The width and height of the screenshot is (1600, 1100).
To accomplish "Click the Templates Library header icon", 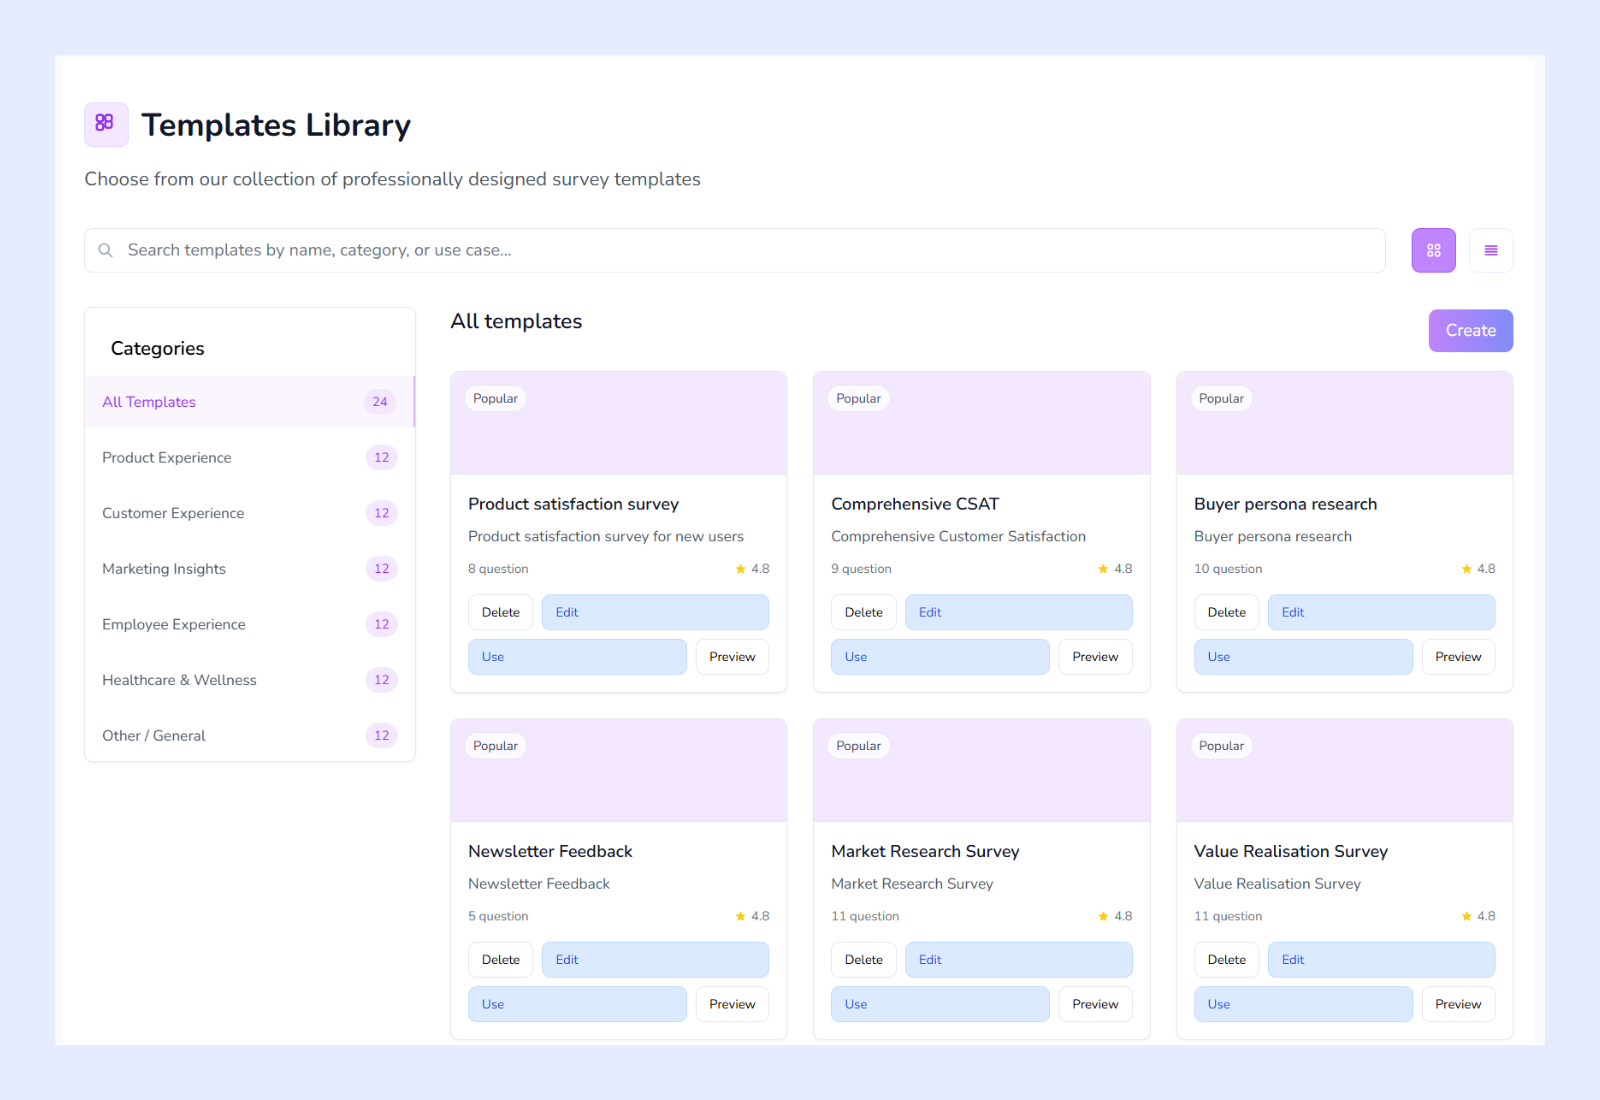I will point(105,124).
